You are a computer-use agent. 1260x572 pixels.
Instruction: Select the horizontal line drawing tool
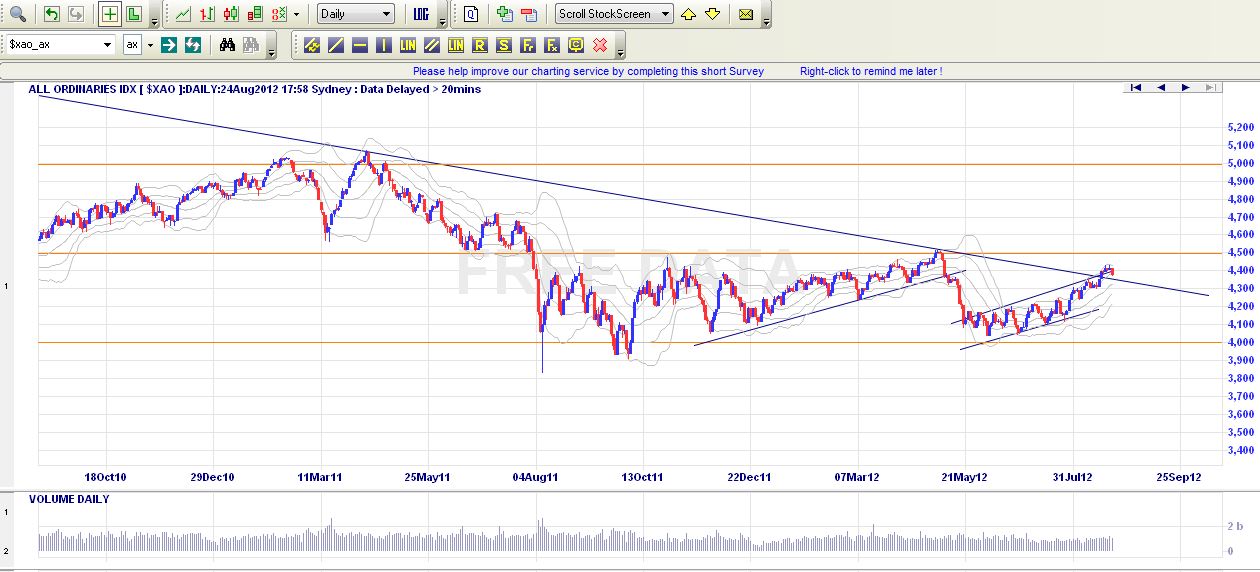tap(360, 45)
